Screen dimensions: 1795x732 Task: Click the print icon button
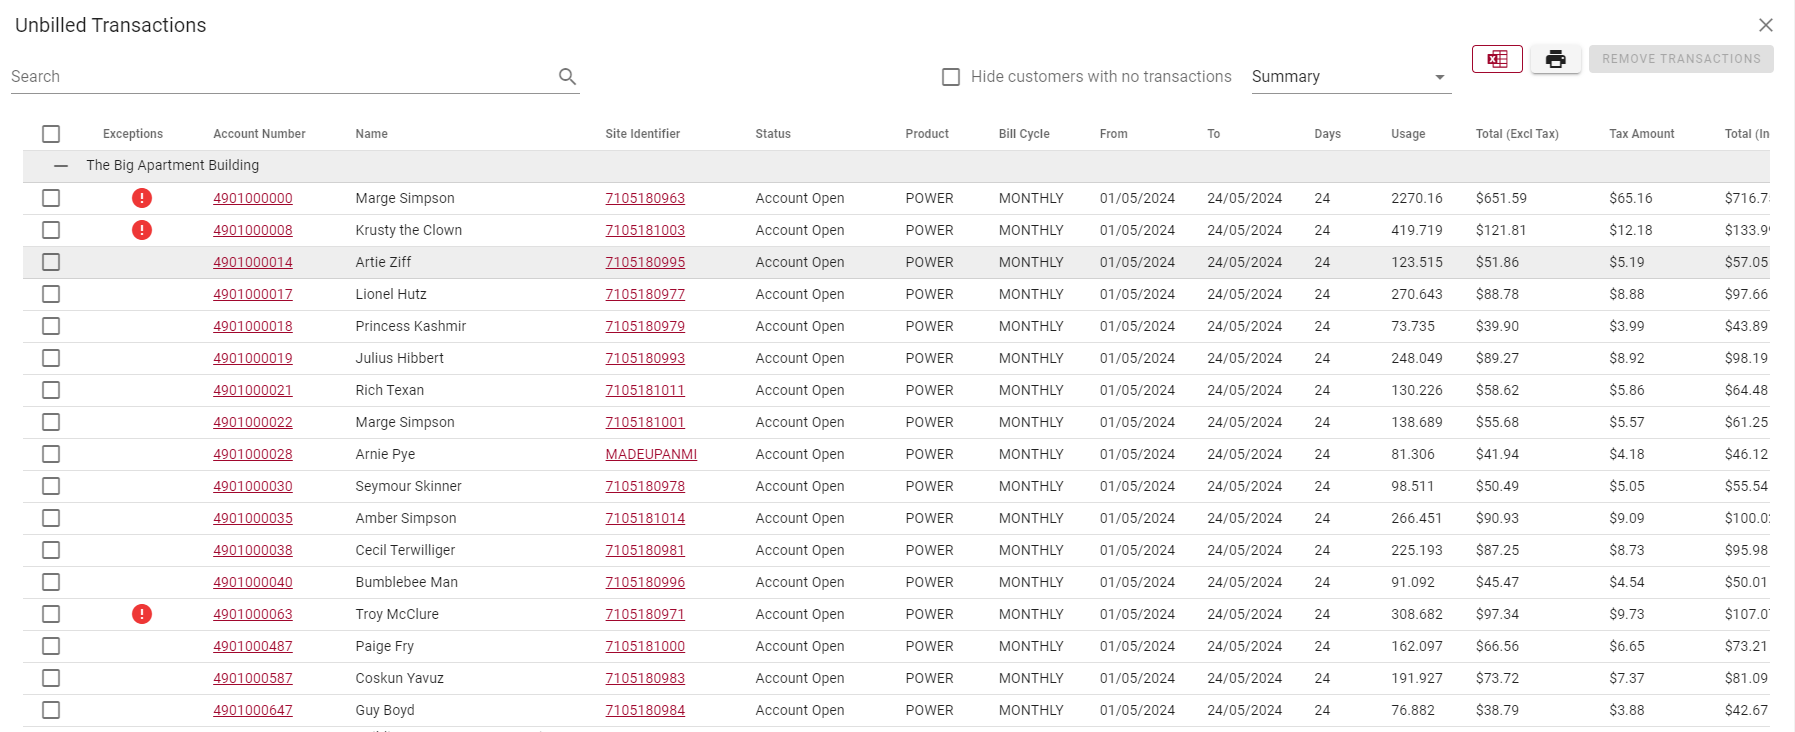pyautogui.click(x=1555, y=59)
